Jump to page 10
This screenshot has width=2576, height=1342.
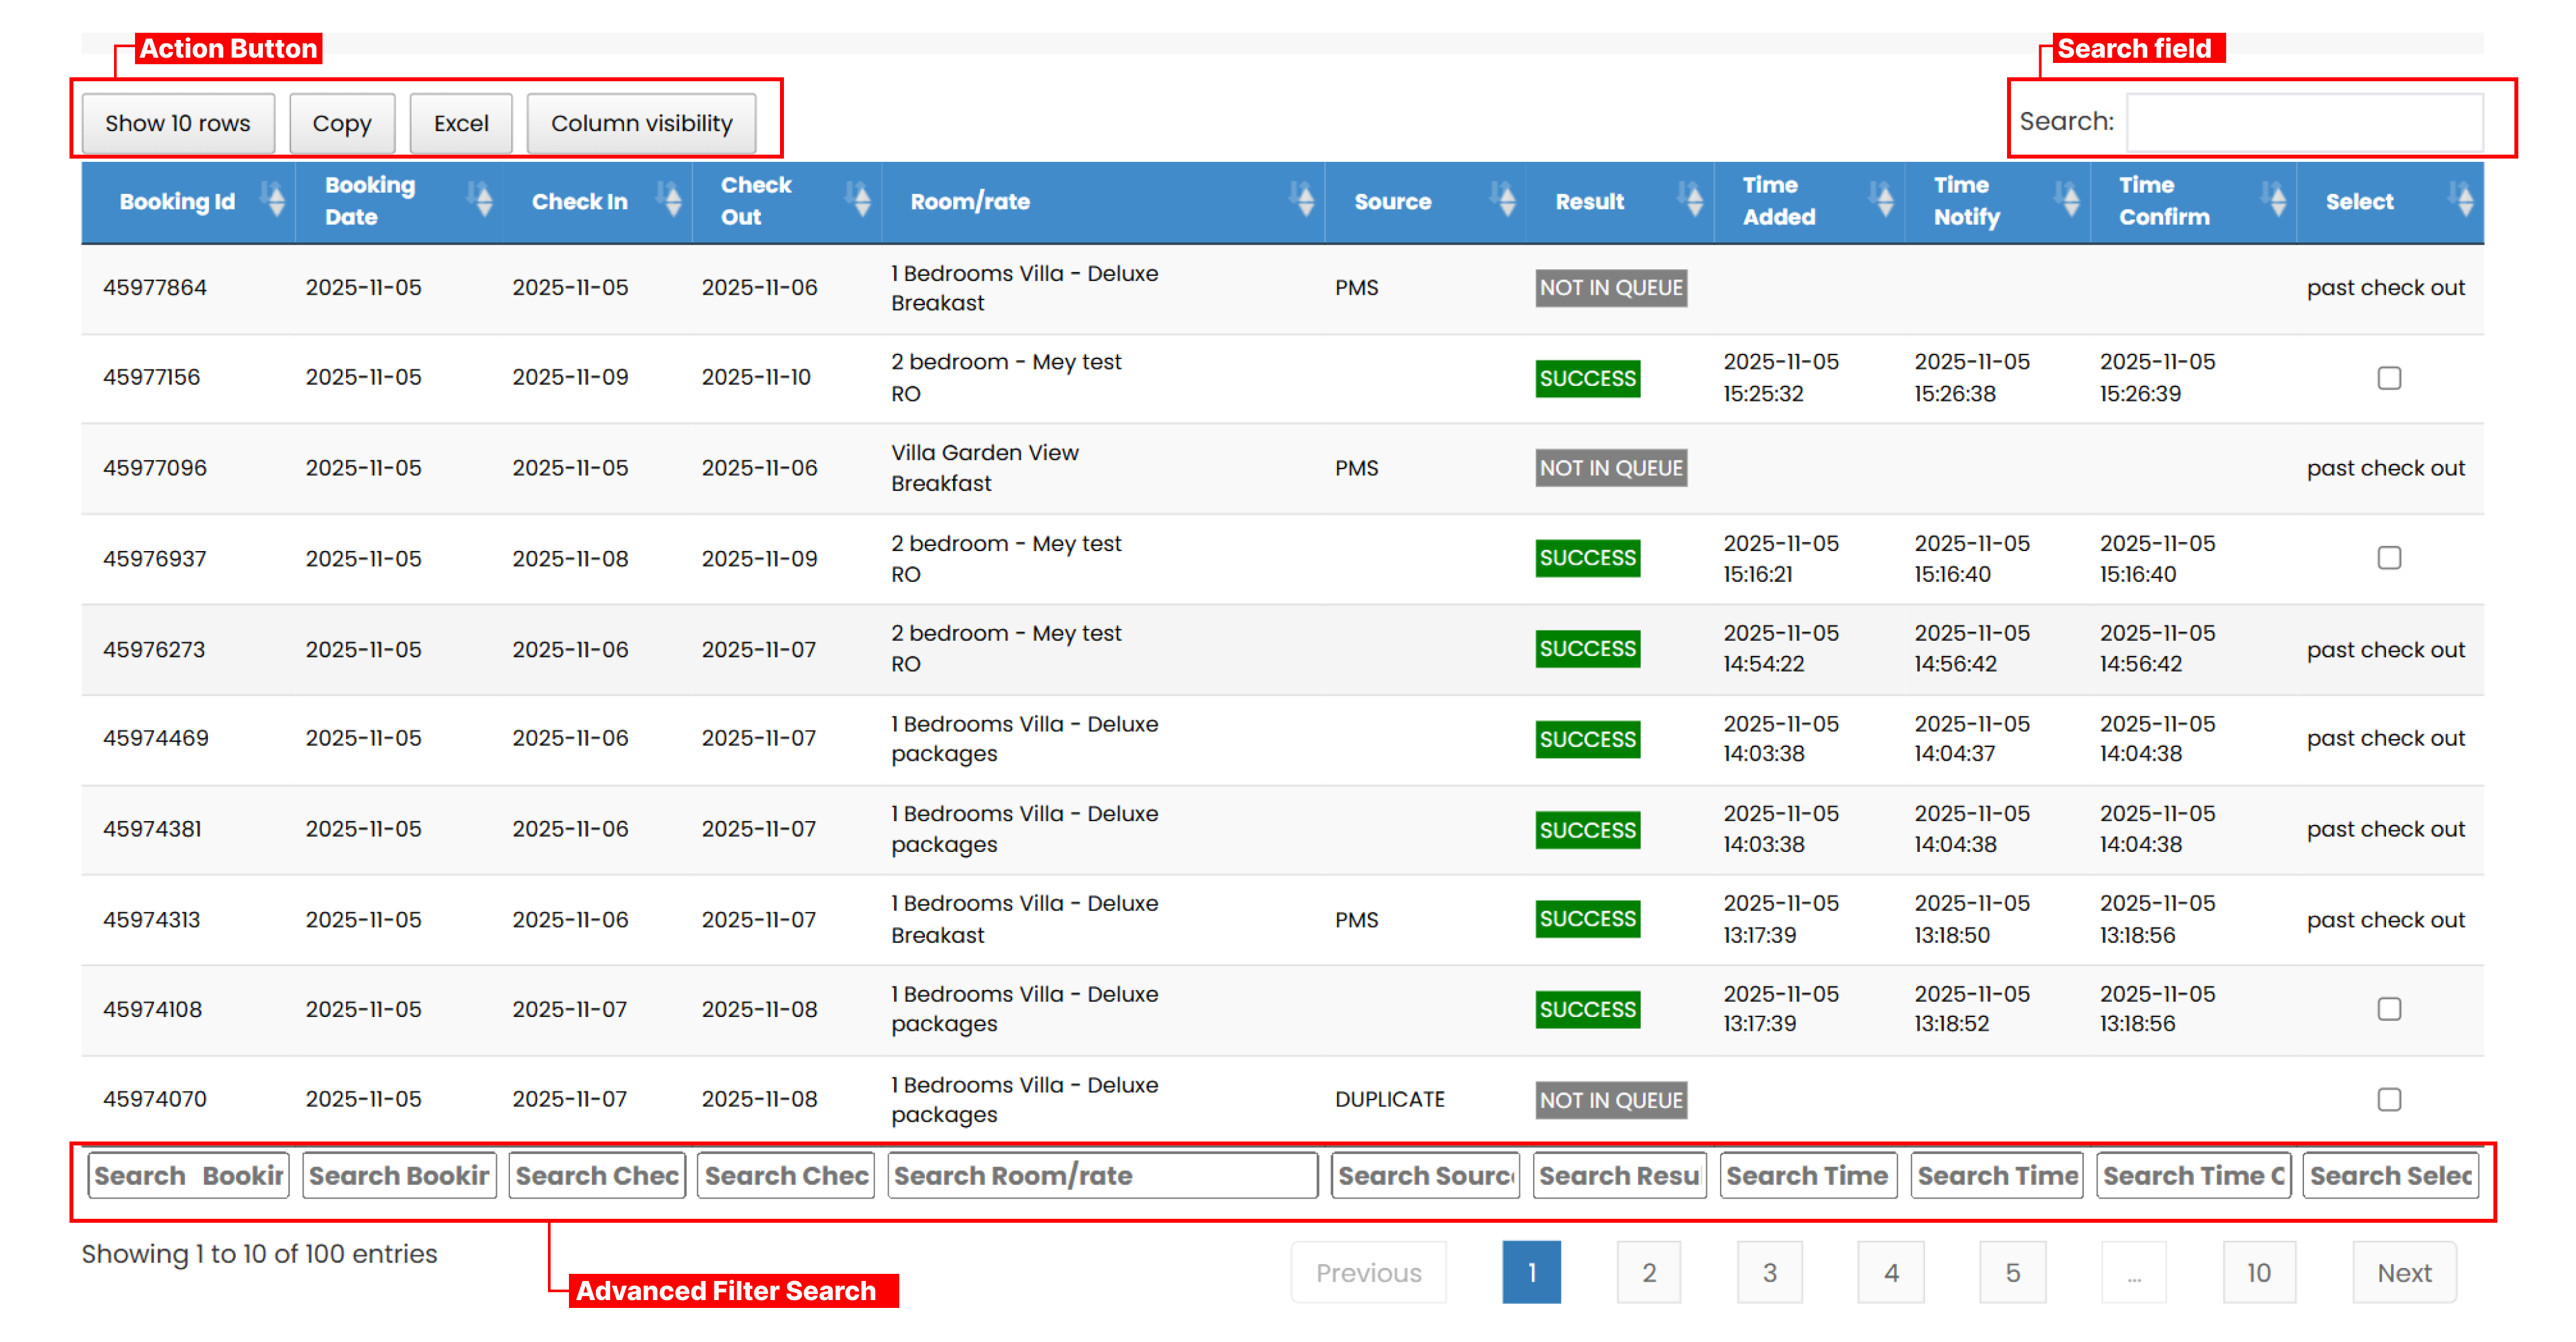pyautogui.click(x=2258, y=1272)
